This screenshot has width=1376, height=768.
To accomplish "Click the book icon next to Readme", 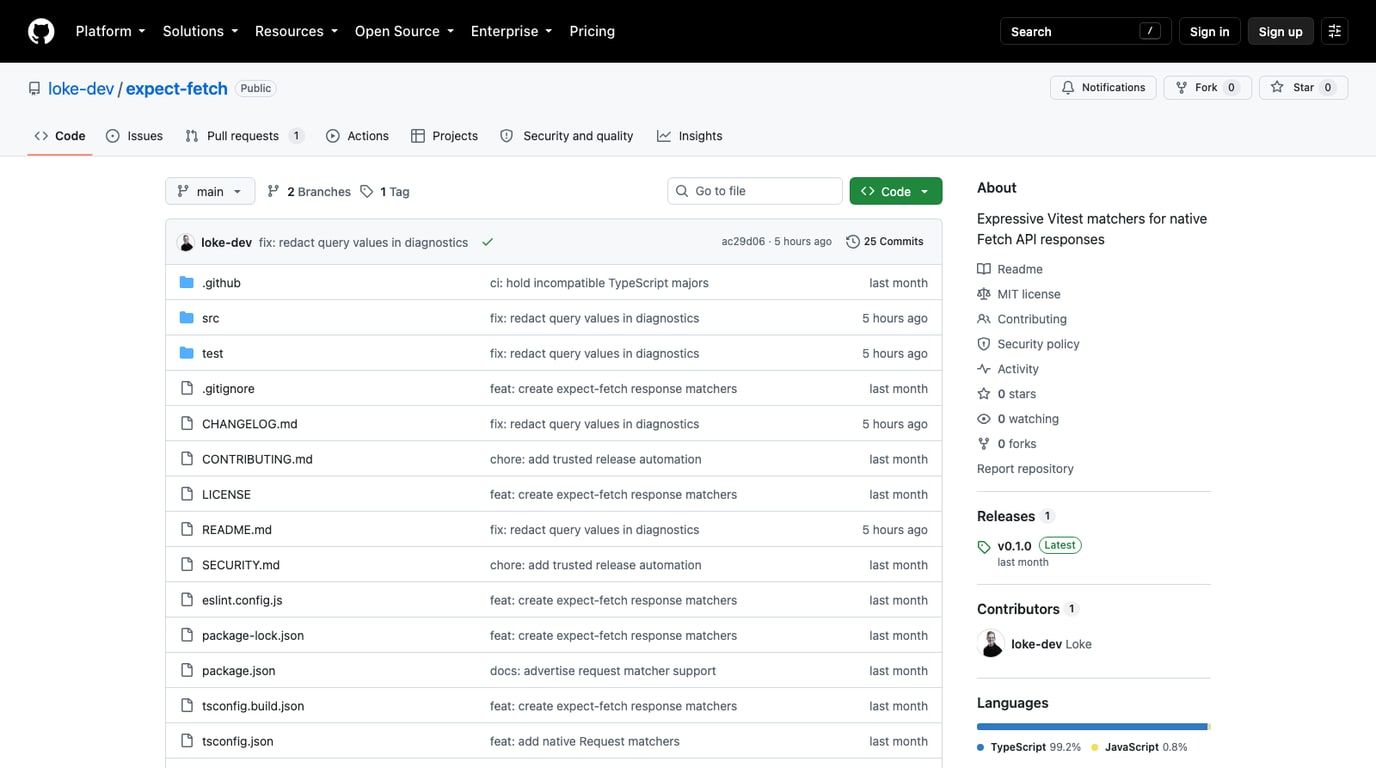I will click(x=984, y=269).
